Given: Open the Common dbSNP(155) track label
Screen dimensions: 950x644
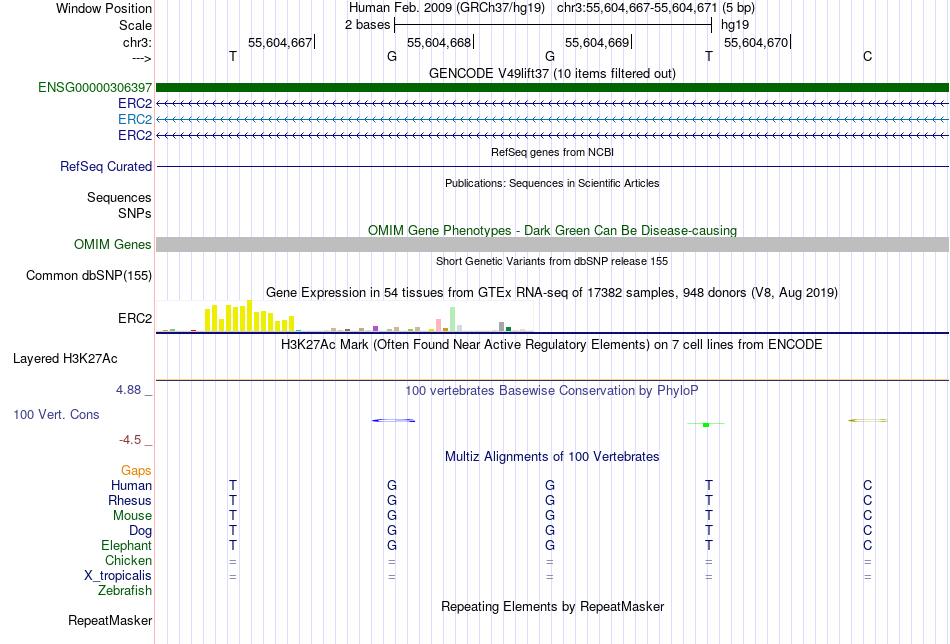Looking at the screenshot, I should point(89,276).
